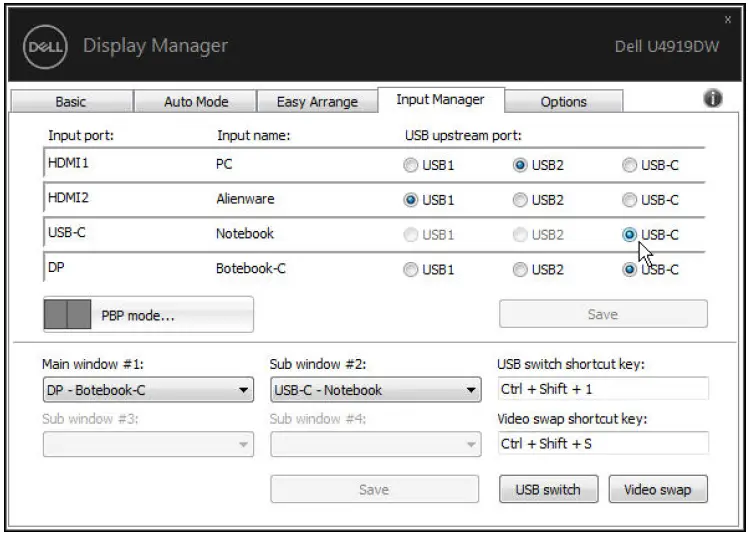
Task: Click the HDMI2 input port label
Action: 68,197
